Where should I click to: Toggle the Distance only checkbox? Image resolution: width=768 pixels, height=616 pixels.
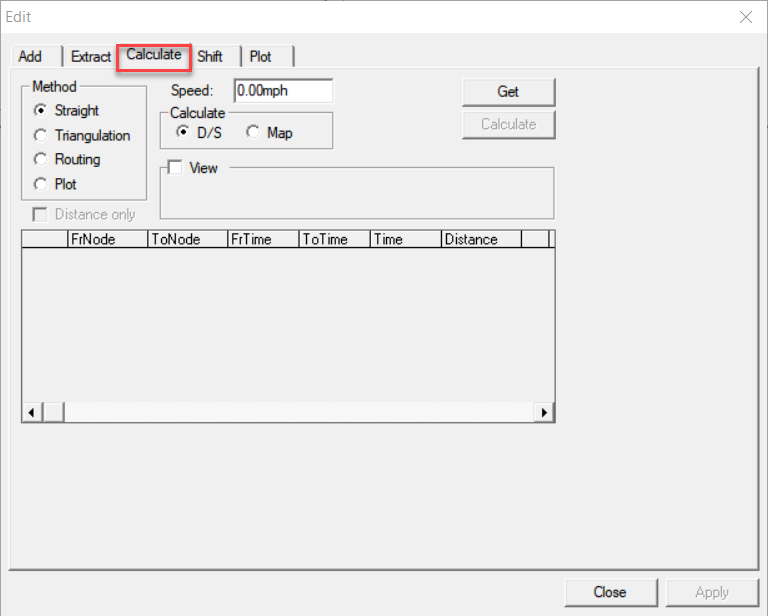click(40, 214)
